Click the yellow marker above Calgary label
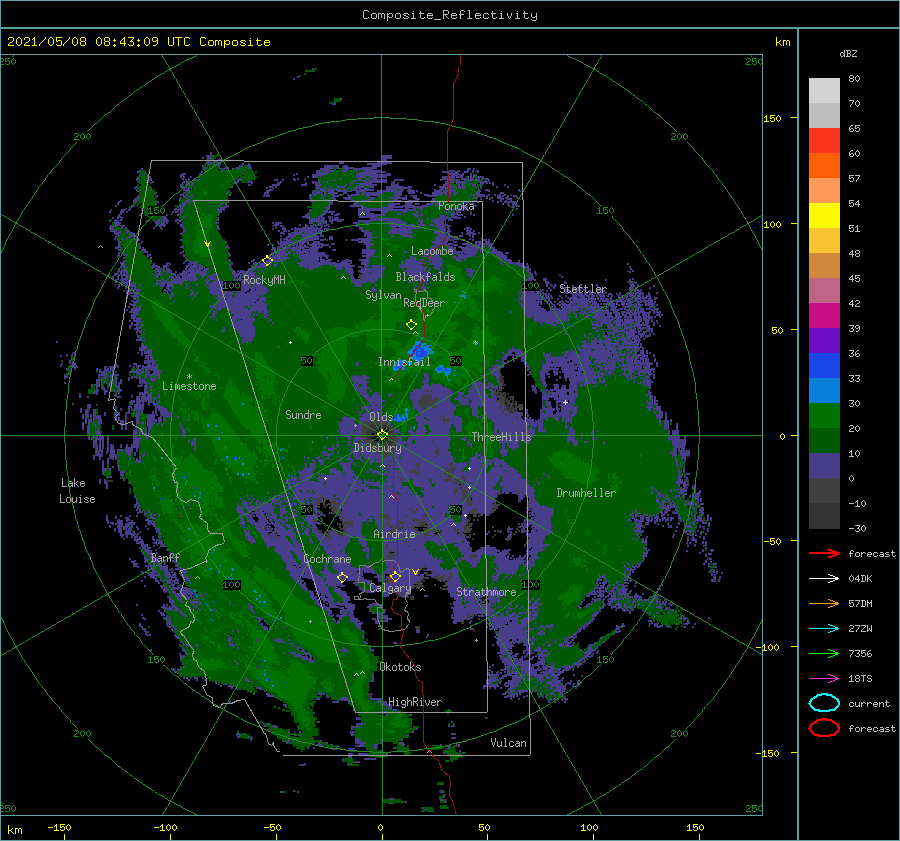 point(395,576)
